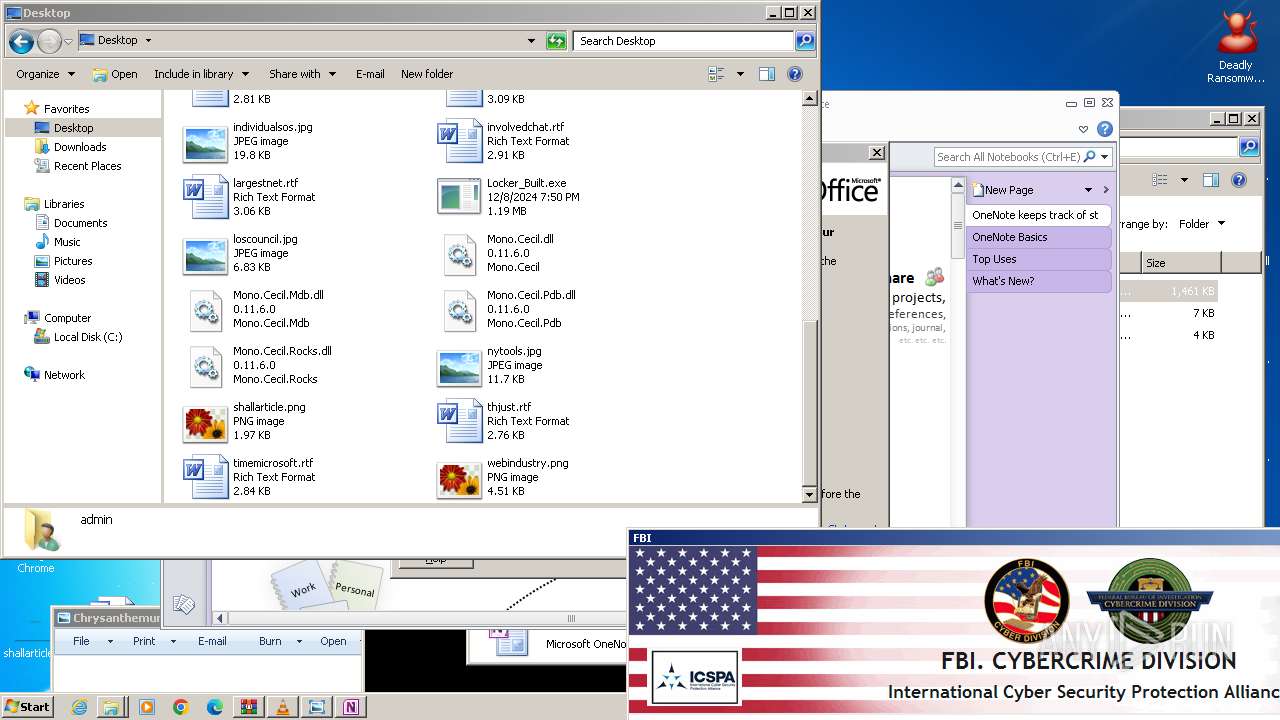Viewport: 1280px width, 720px height.
Task: Open recent pages dropdown beside the forward button
Action: coord(68,41)
